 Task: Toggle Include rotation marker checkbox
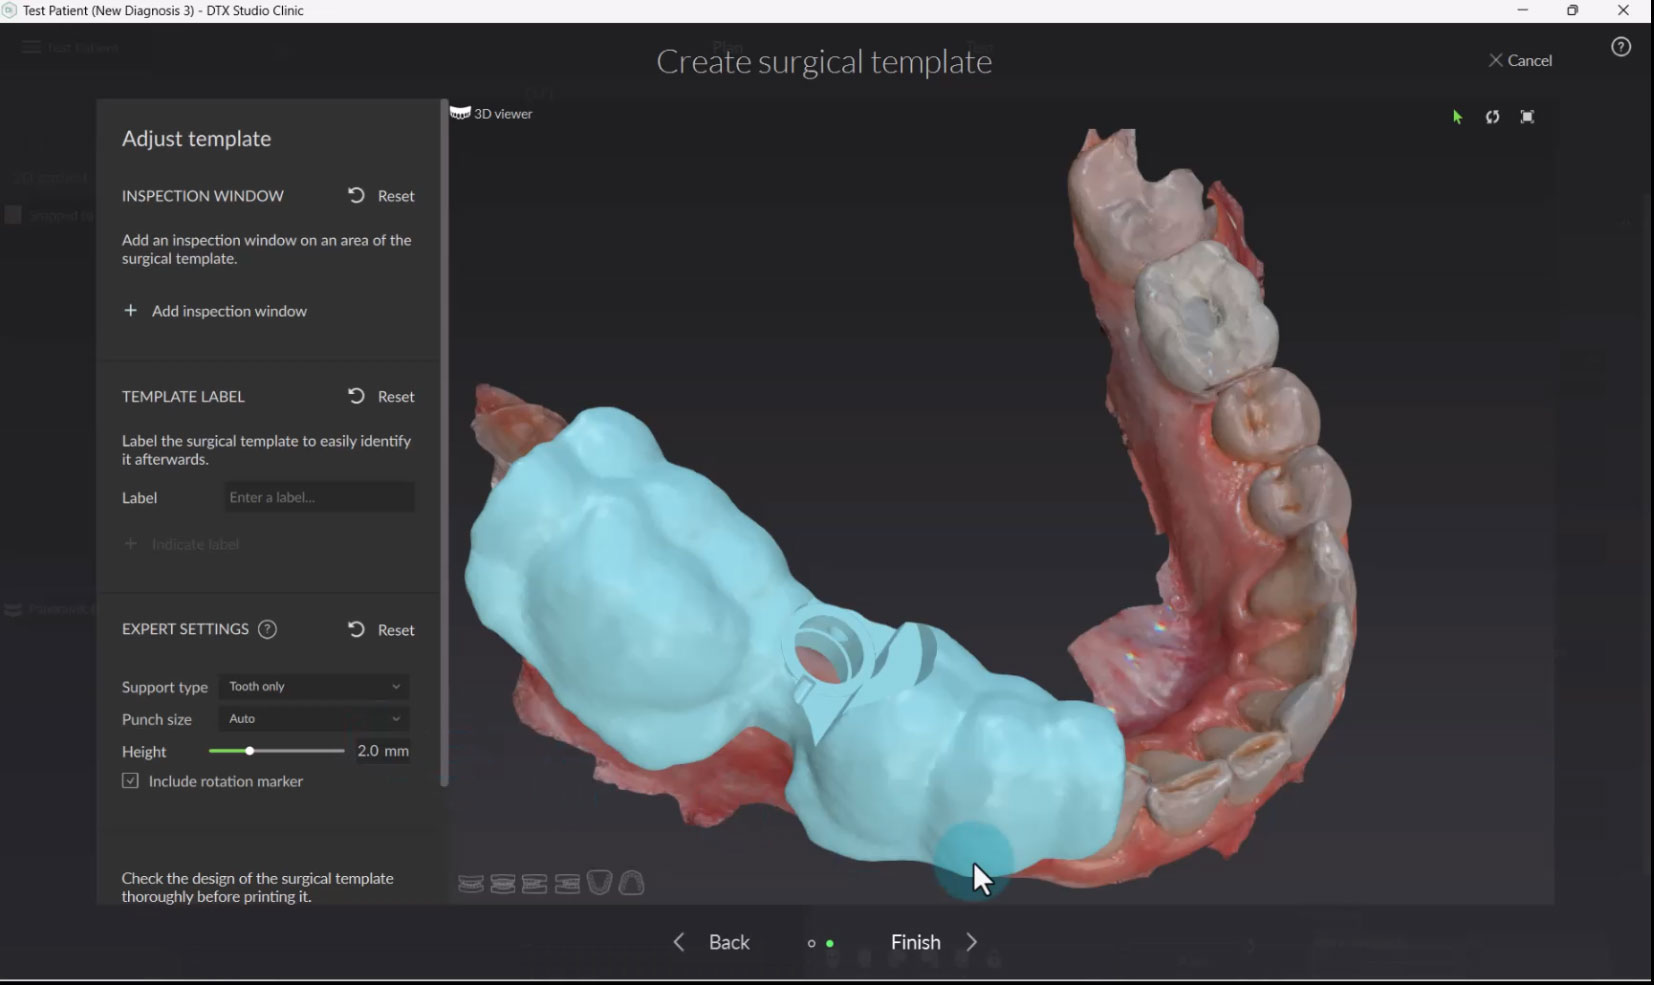pos(130,781)
